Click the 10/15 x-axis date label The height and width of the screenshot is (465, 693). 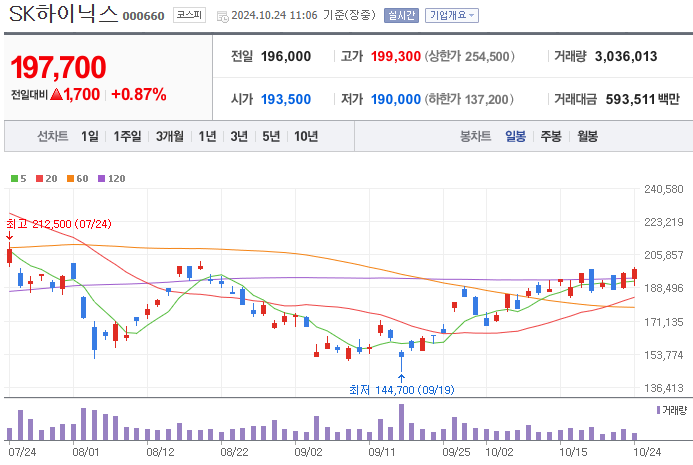tap(573, 452)
